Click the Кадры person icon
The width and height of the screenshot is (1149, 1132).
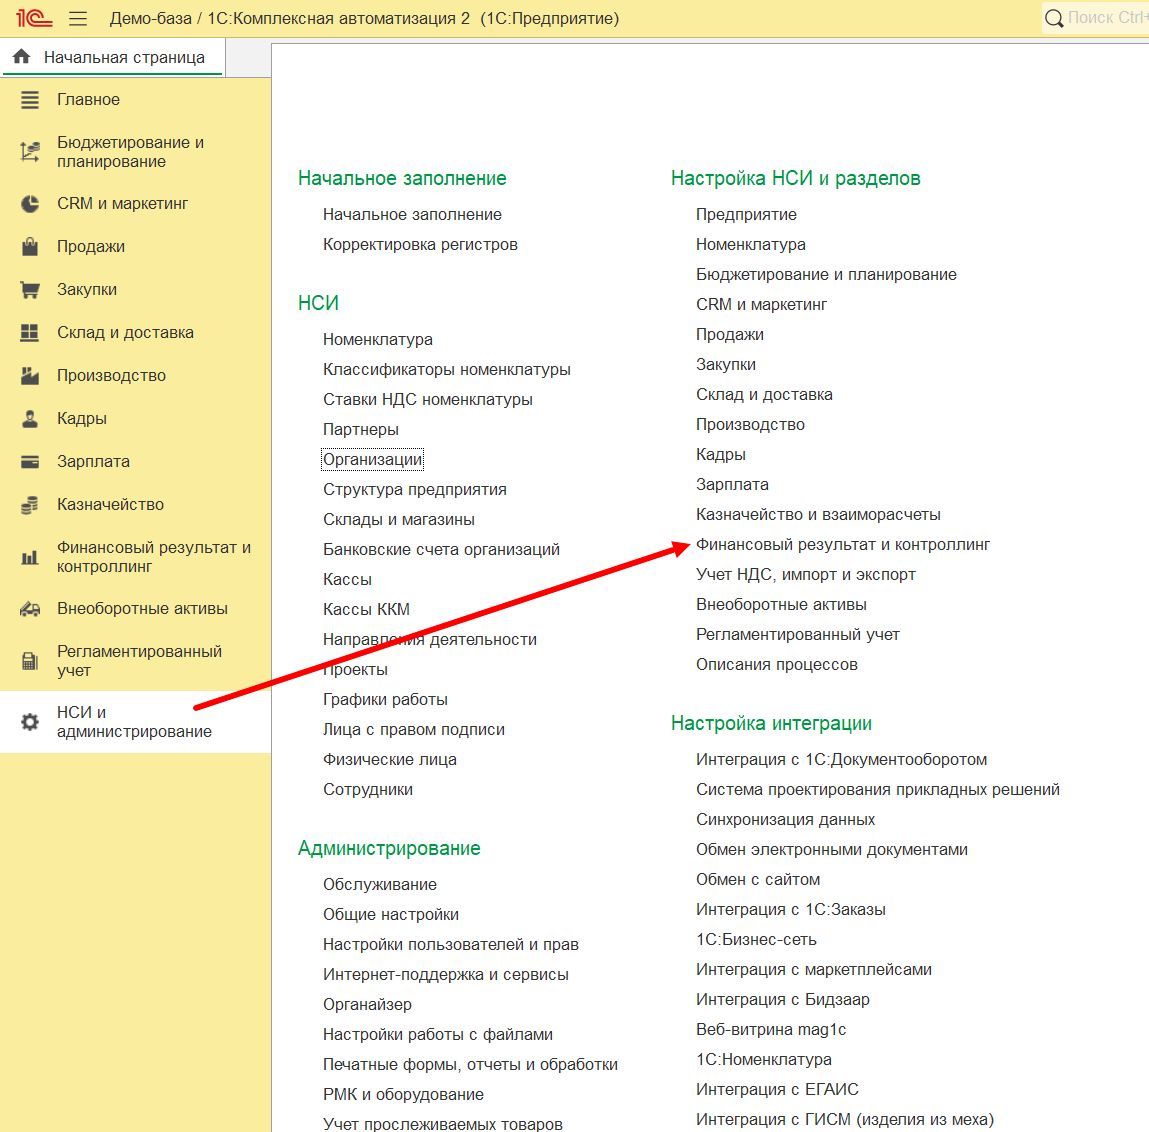click(x=30, y=419)
